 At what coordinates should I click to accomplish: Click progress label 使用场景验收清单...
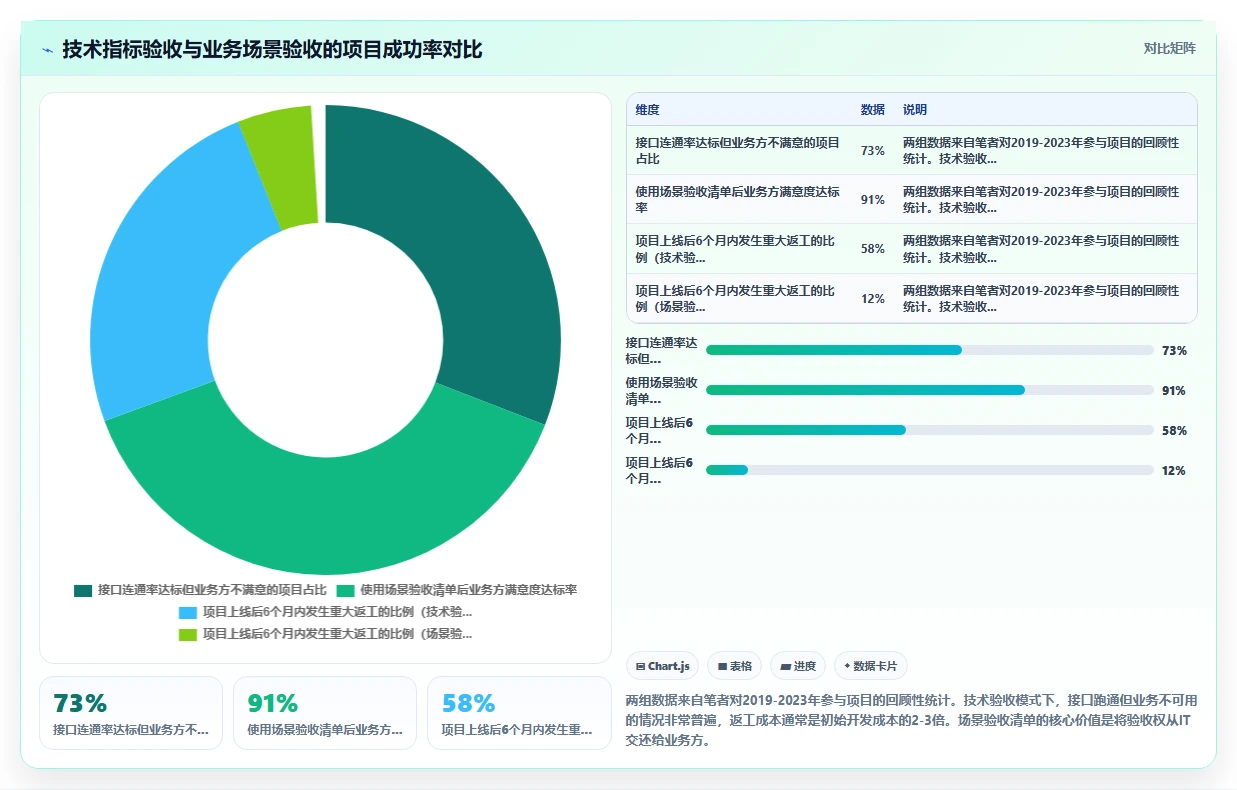661,390
